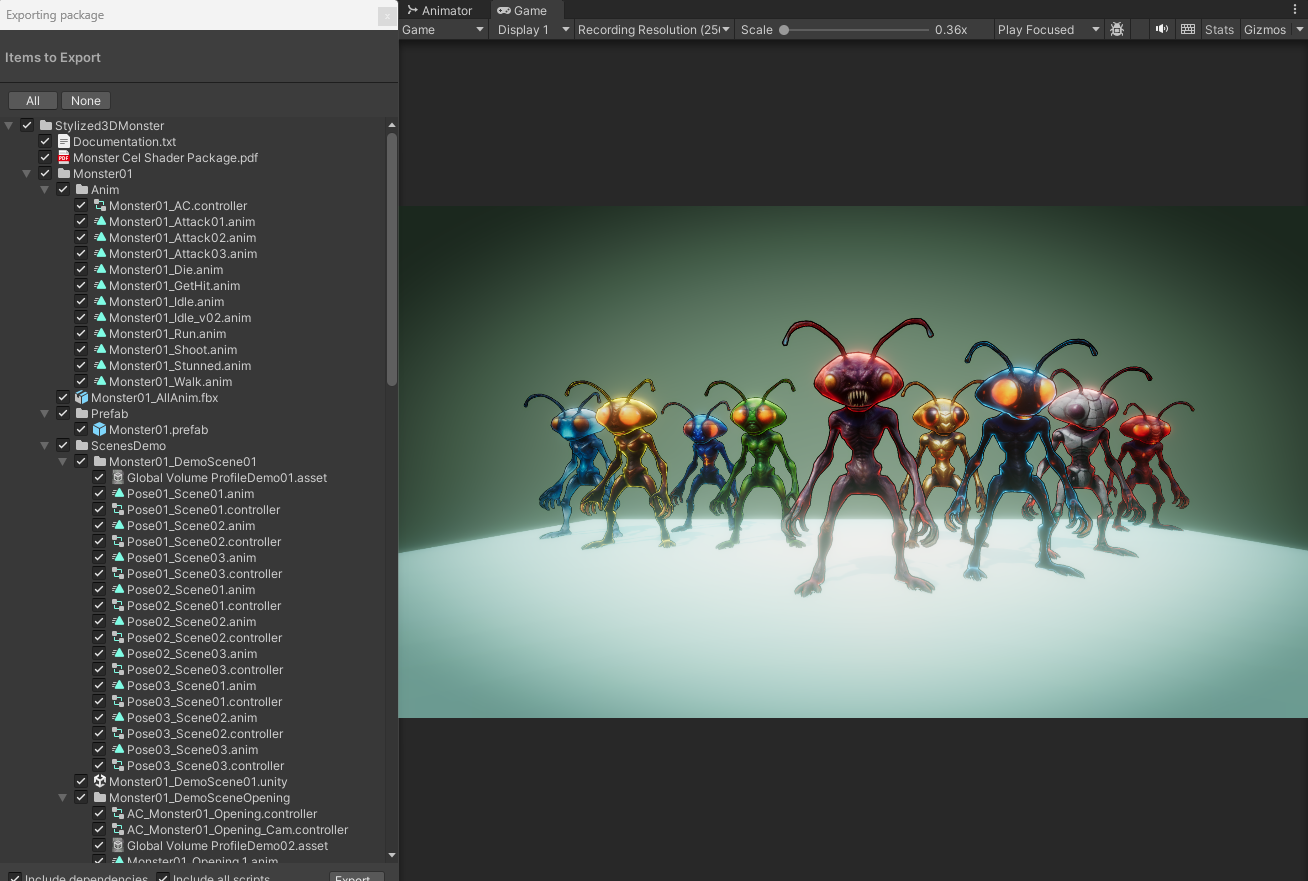1308x881 pixels.
Task: Click the Global Volume ProfileDemo02.asset icon
Action: tap(118, 846)
